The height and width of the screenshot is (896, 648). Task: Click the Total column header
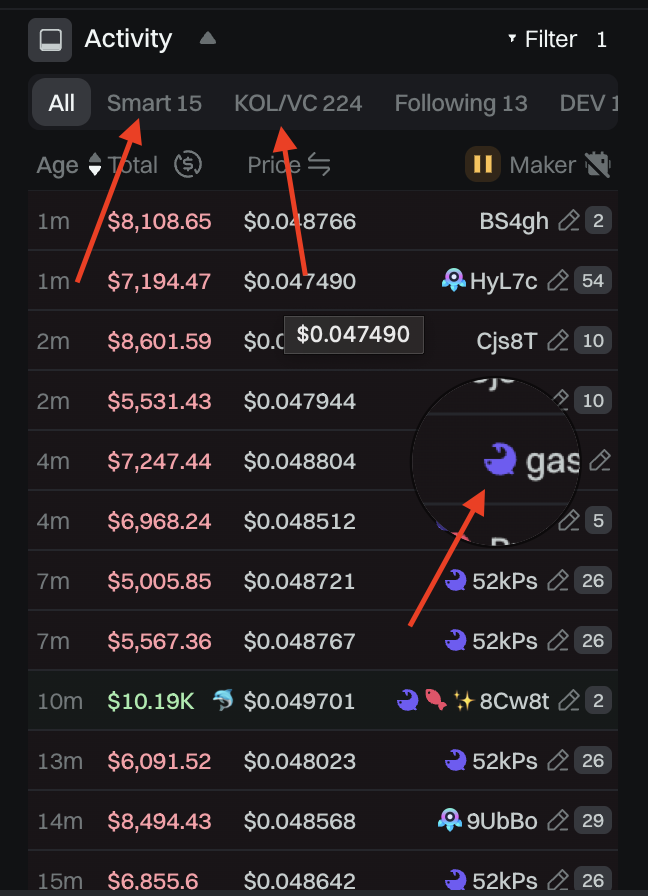(133, 165)
